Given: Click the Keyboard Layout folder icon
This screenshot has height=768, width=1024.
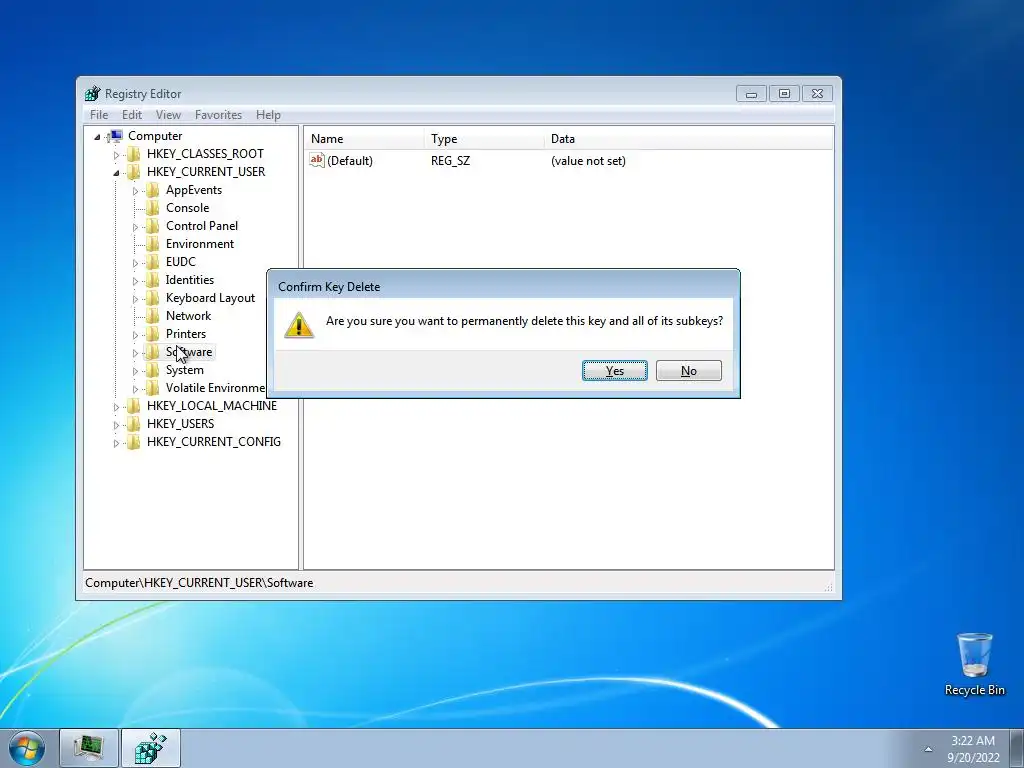Looking at the screenshot, I should (152, 298).
